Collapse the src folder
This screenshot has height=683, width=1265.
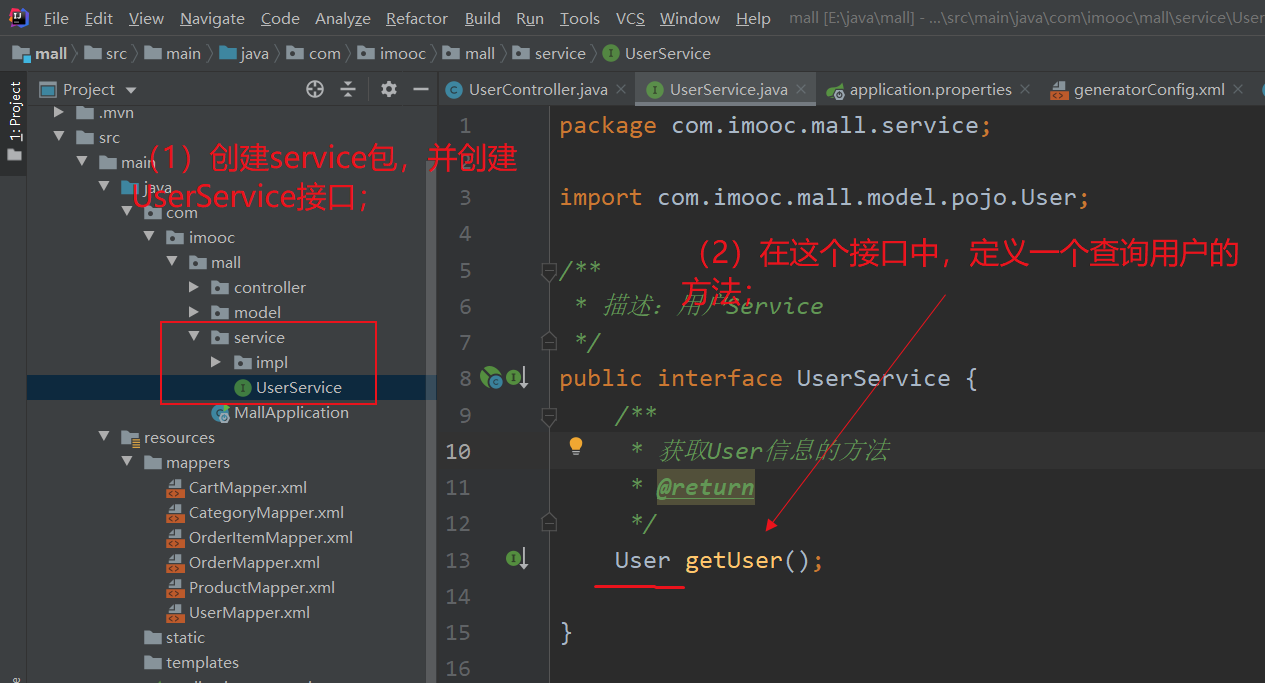pyautogui.click(x=59, y=138)
